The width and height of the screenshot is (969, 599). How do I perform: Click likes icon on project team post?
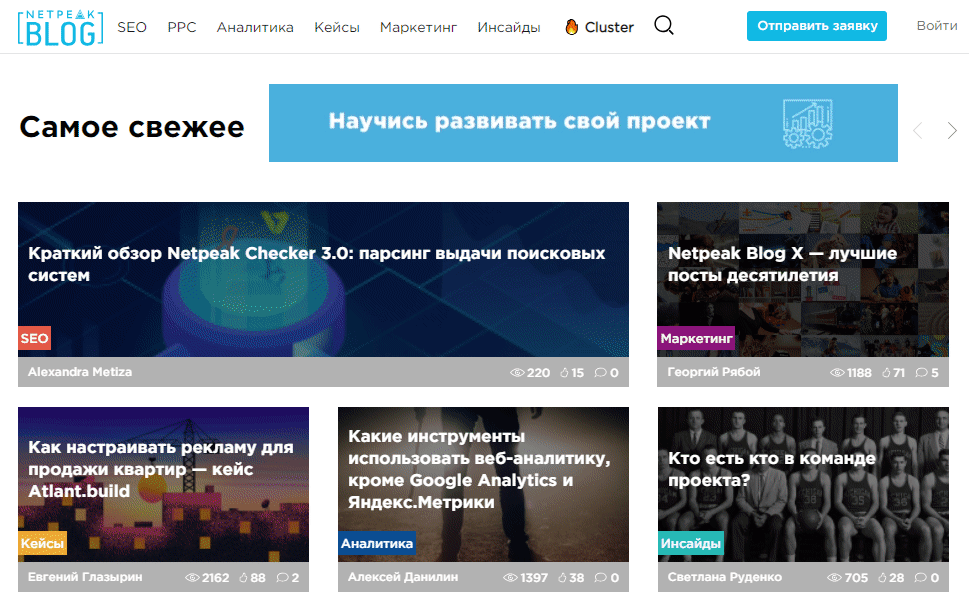pos(882,577)
